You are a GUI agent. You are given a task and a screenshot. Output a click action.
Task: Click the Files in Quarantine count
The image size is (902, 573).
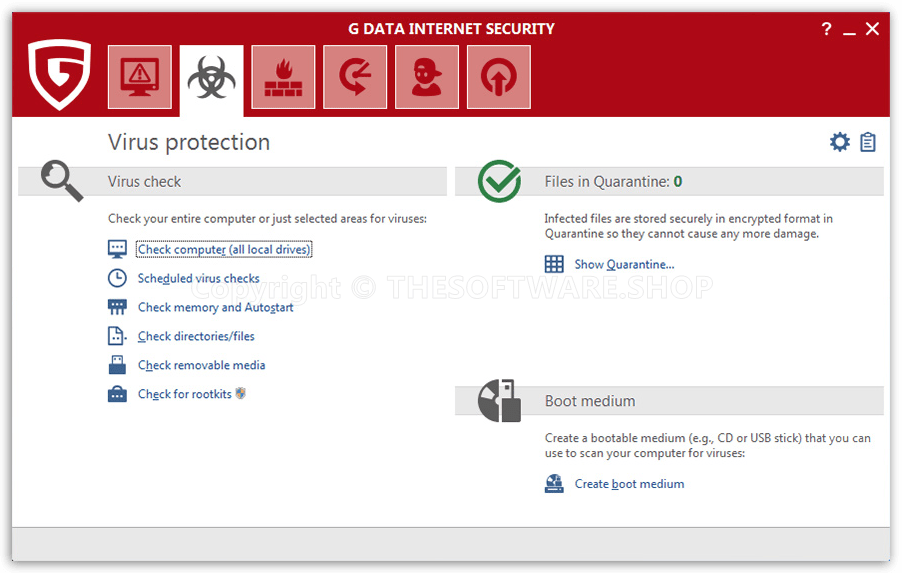[x=678, y=182]
